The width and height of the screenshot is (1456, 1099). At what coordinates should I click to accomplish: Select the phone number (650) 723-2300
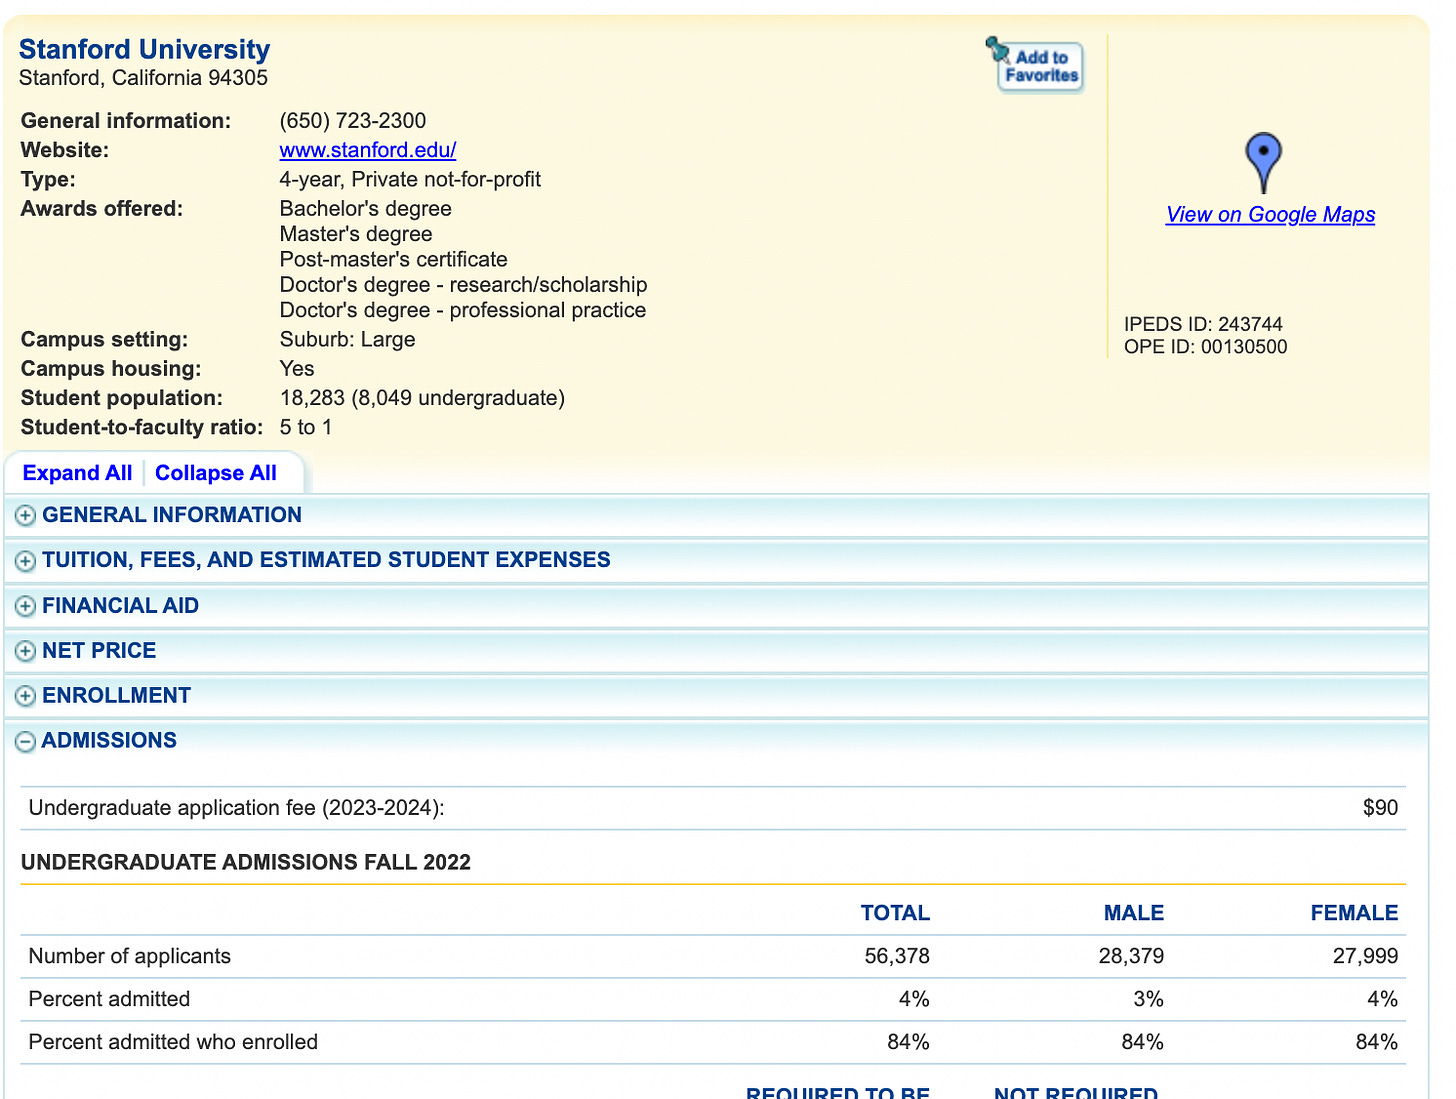tap(353, 121)
